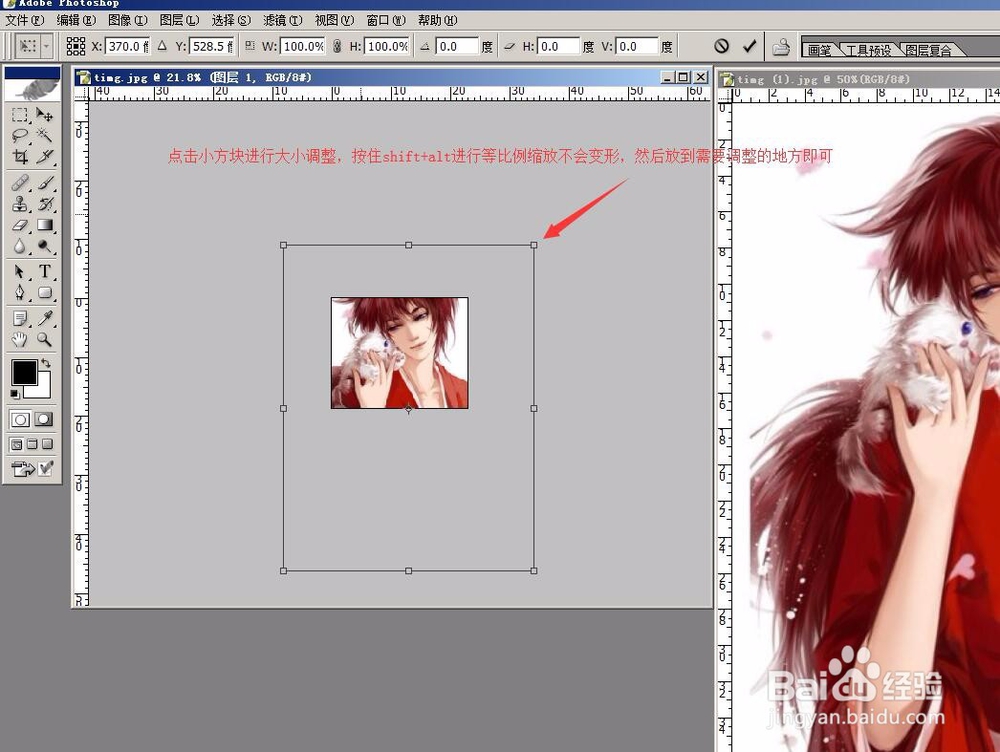
Task: Open the 视图 menu
Action: (x=335, y=20)
